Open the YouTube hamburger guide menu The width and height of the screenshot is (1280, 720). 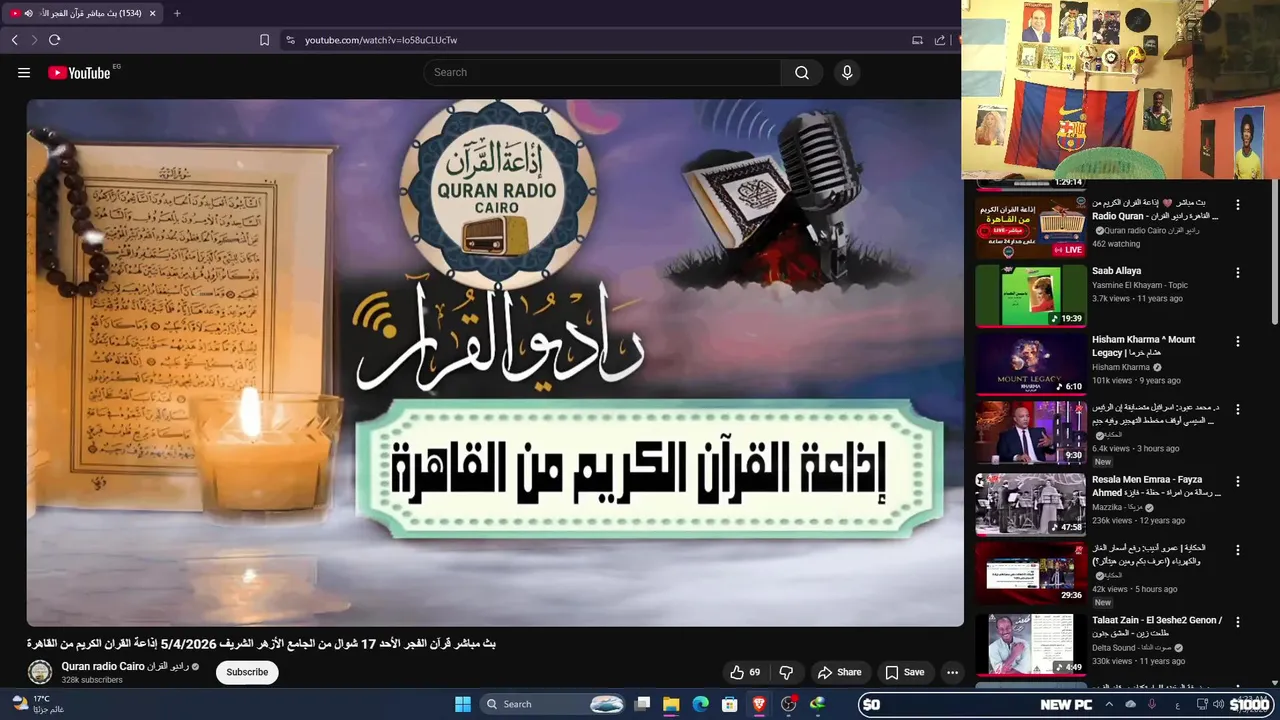coord(24,73)
